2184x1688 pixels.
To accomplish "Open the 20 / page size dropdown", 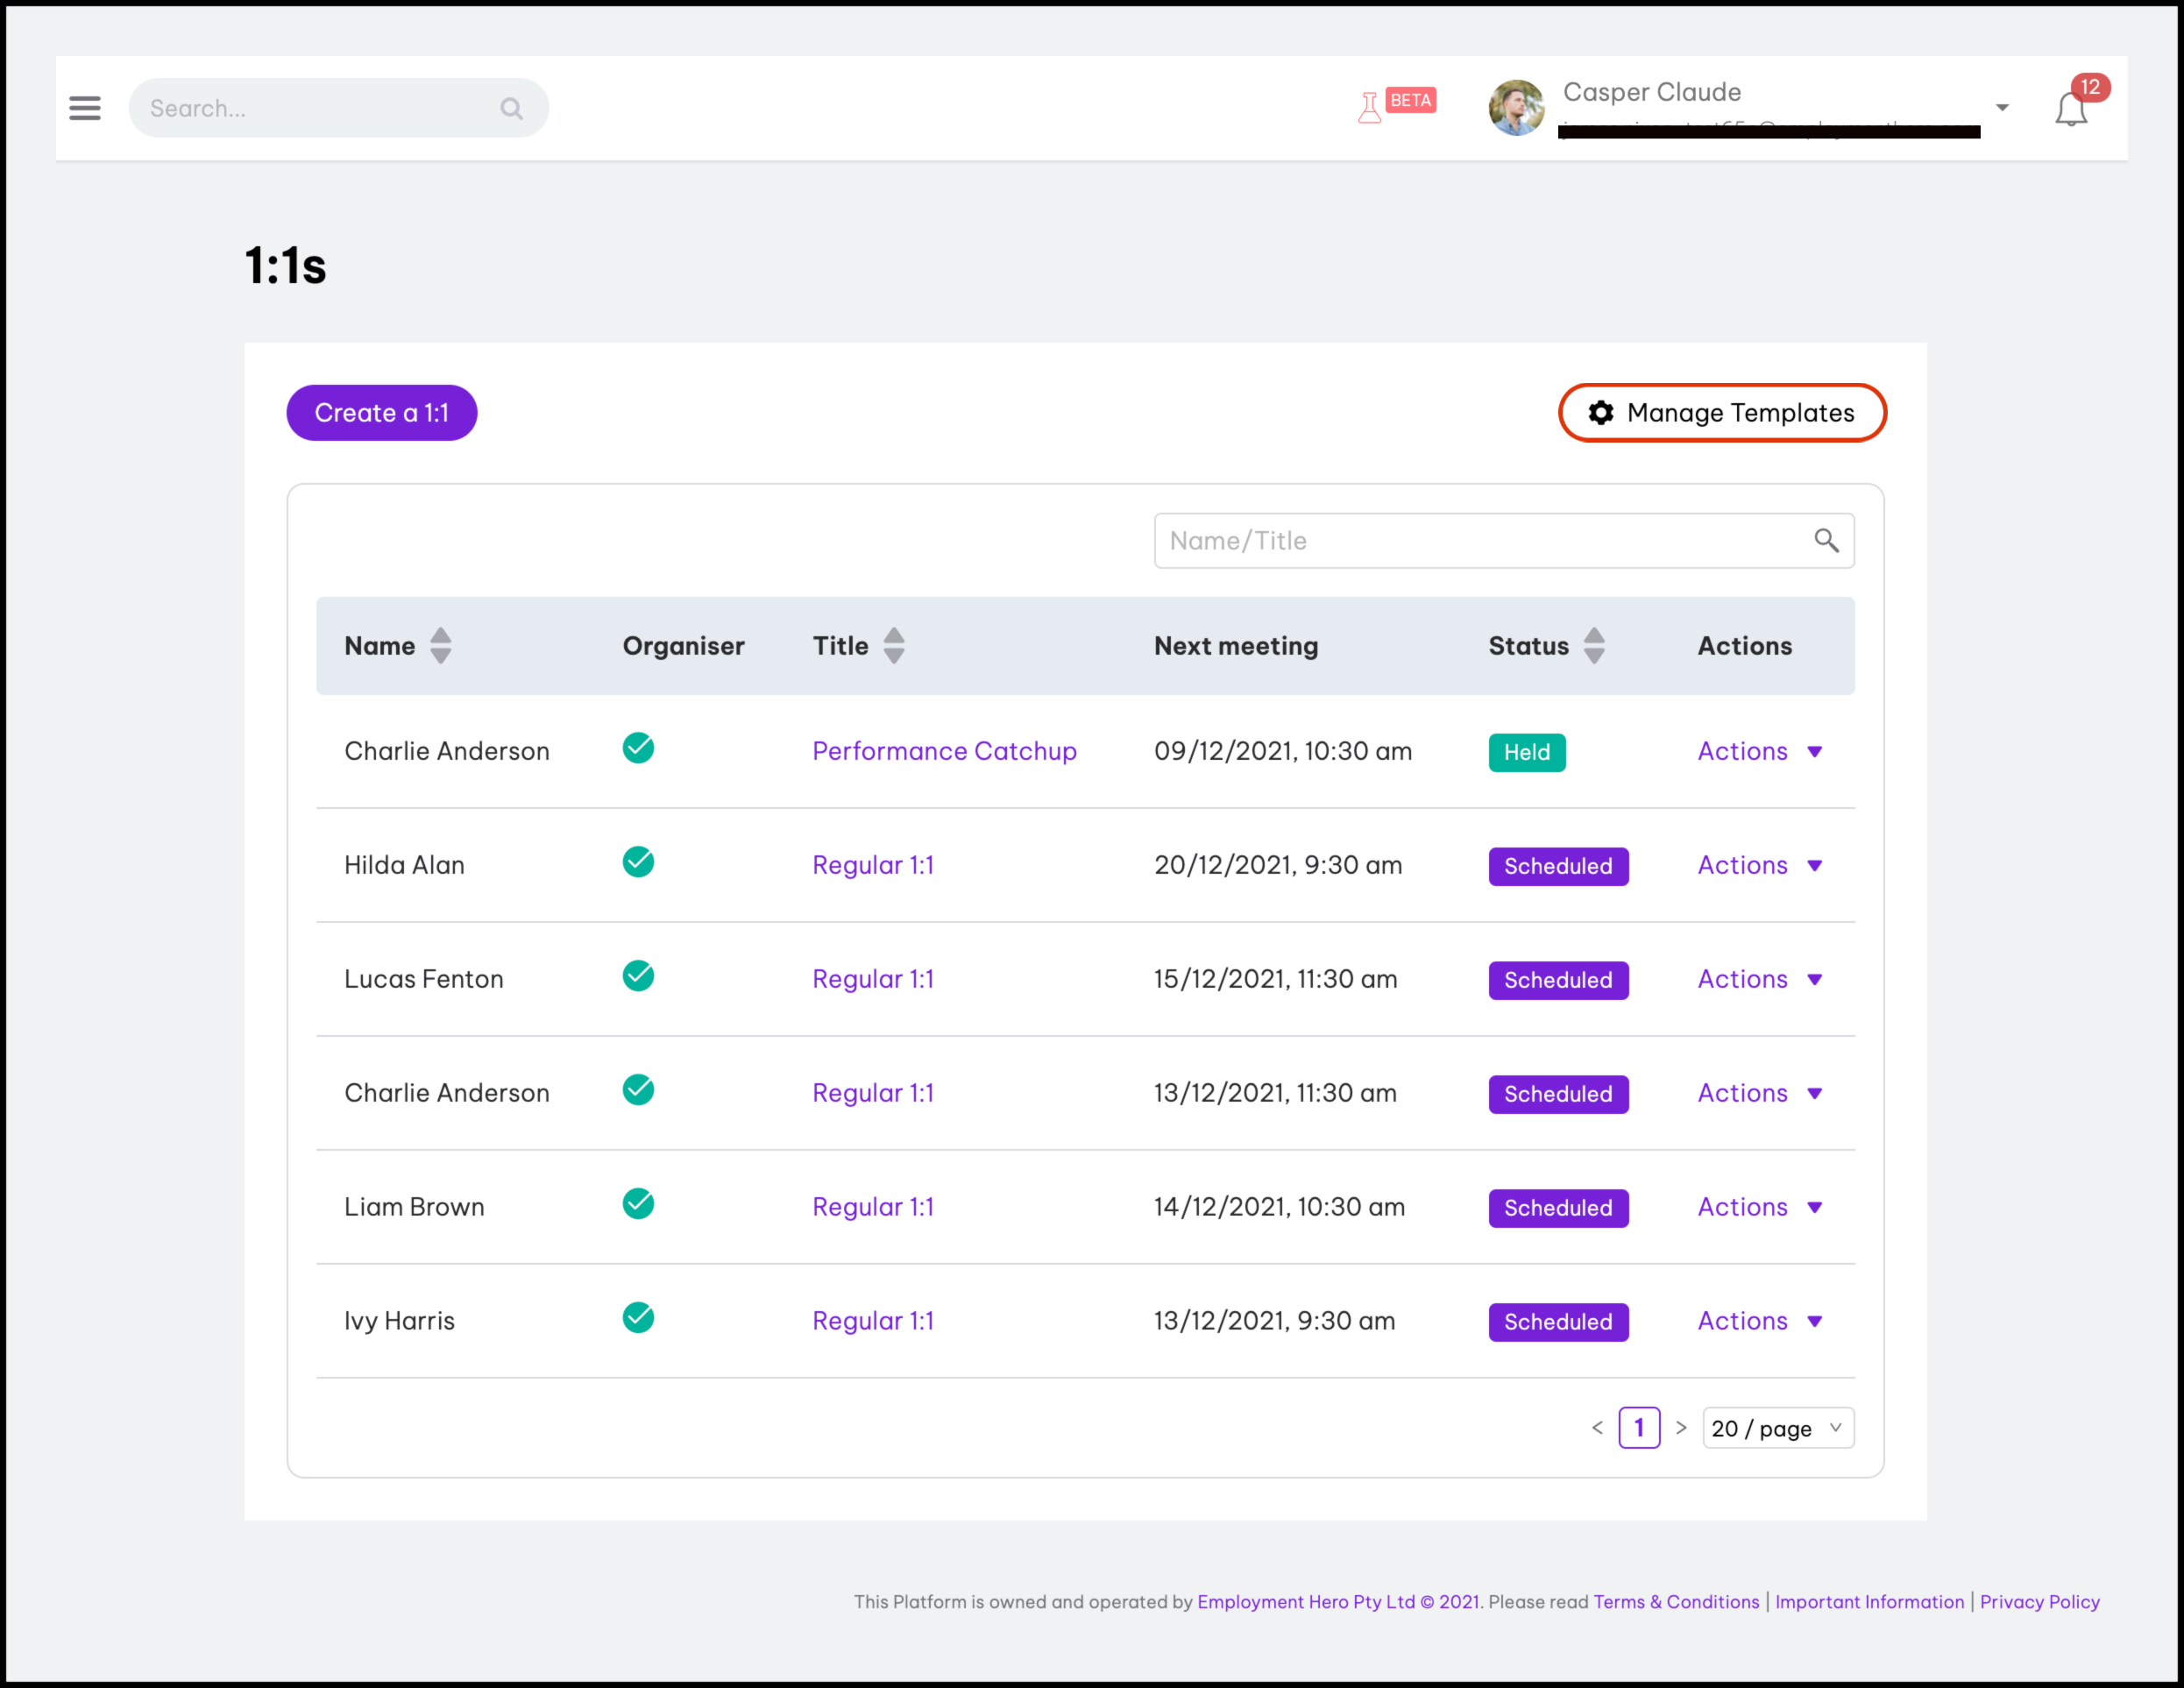I will tap(1777, 1428).
